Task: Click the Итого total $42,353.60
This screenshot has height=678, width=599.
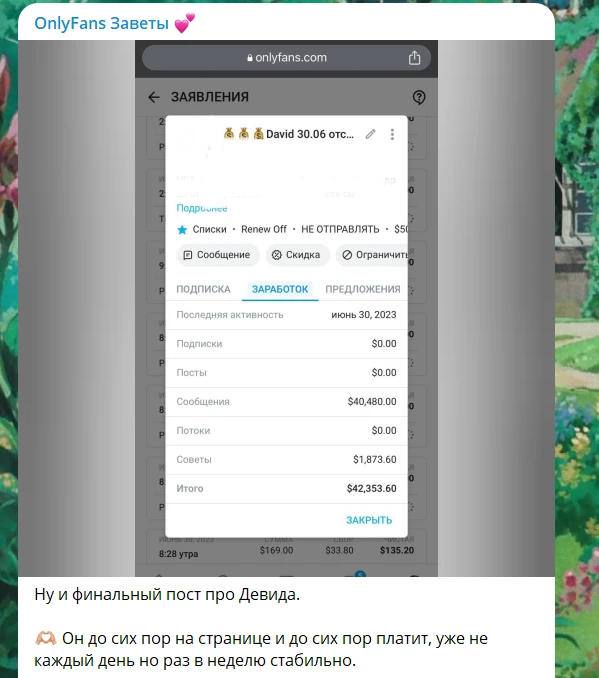Action: pyautogui.click(x=372, y=489)
